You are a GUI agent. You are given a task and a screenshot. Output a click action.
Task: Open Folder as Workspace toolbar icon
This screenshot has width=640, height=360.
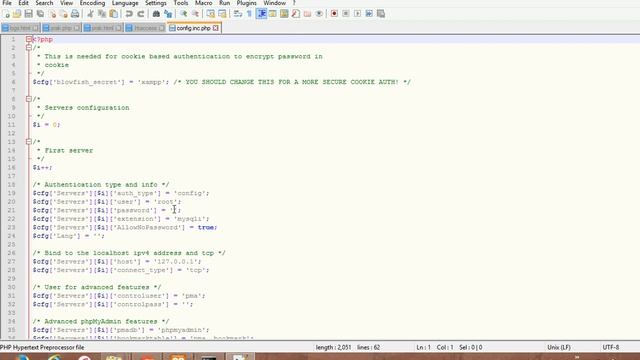307,14
